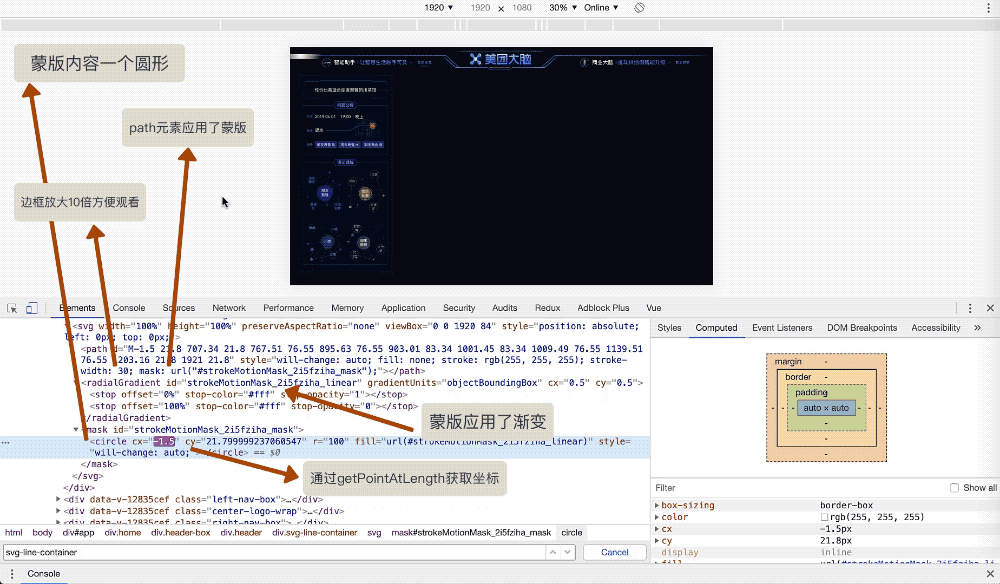Image resolution: width=1000 pixels, height=584 pixels.
Task: Open the 30% zoom dropdown
Action: [563, 8]
